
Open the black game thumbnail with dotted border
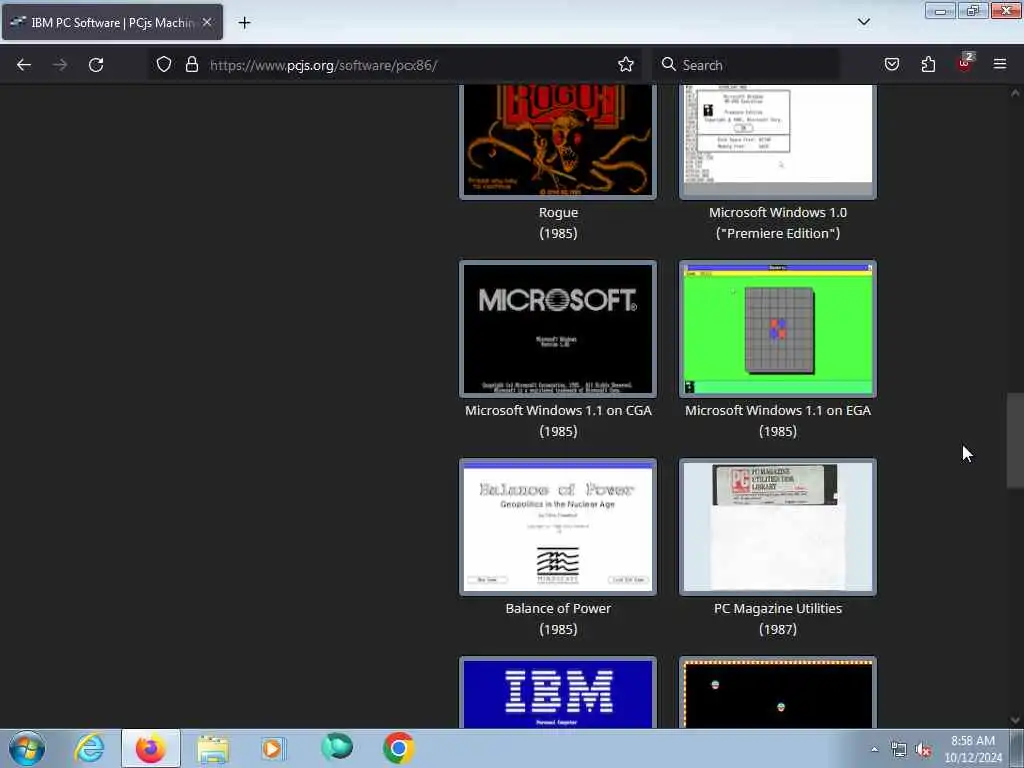tap(778, 692)
